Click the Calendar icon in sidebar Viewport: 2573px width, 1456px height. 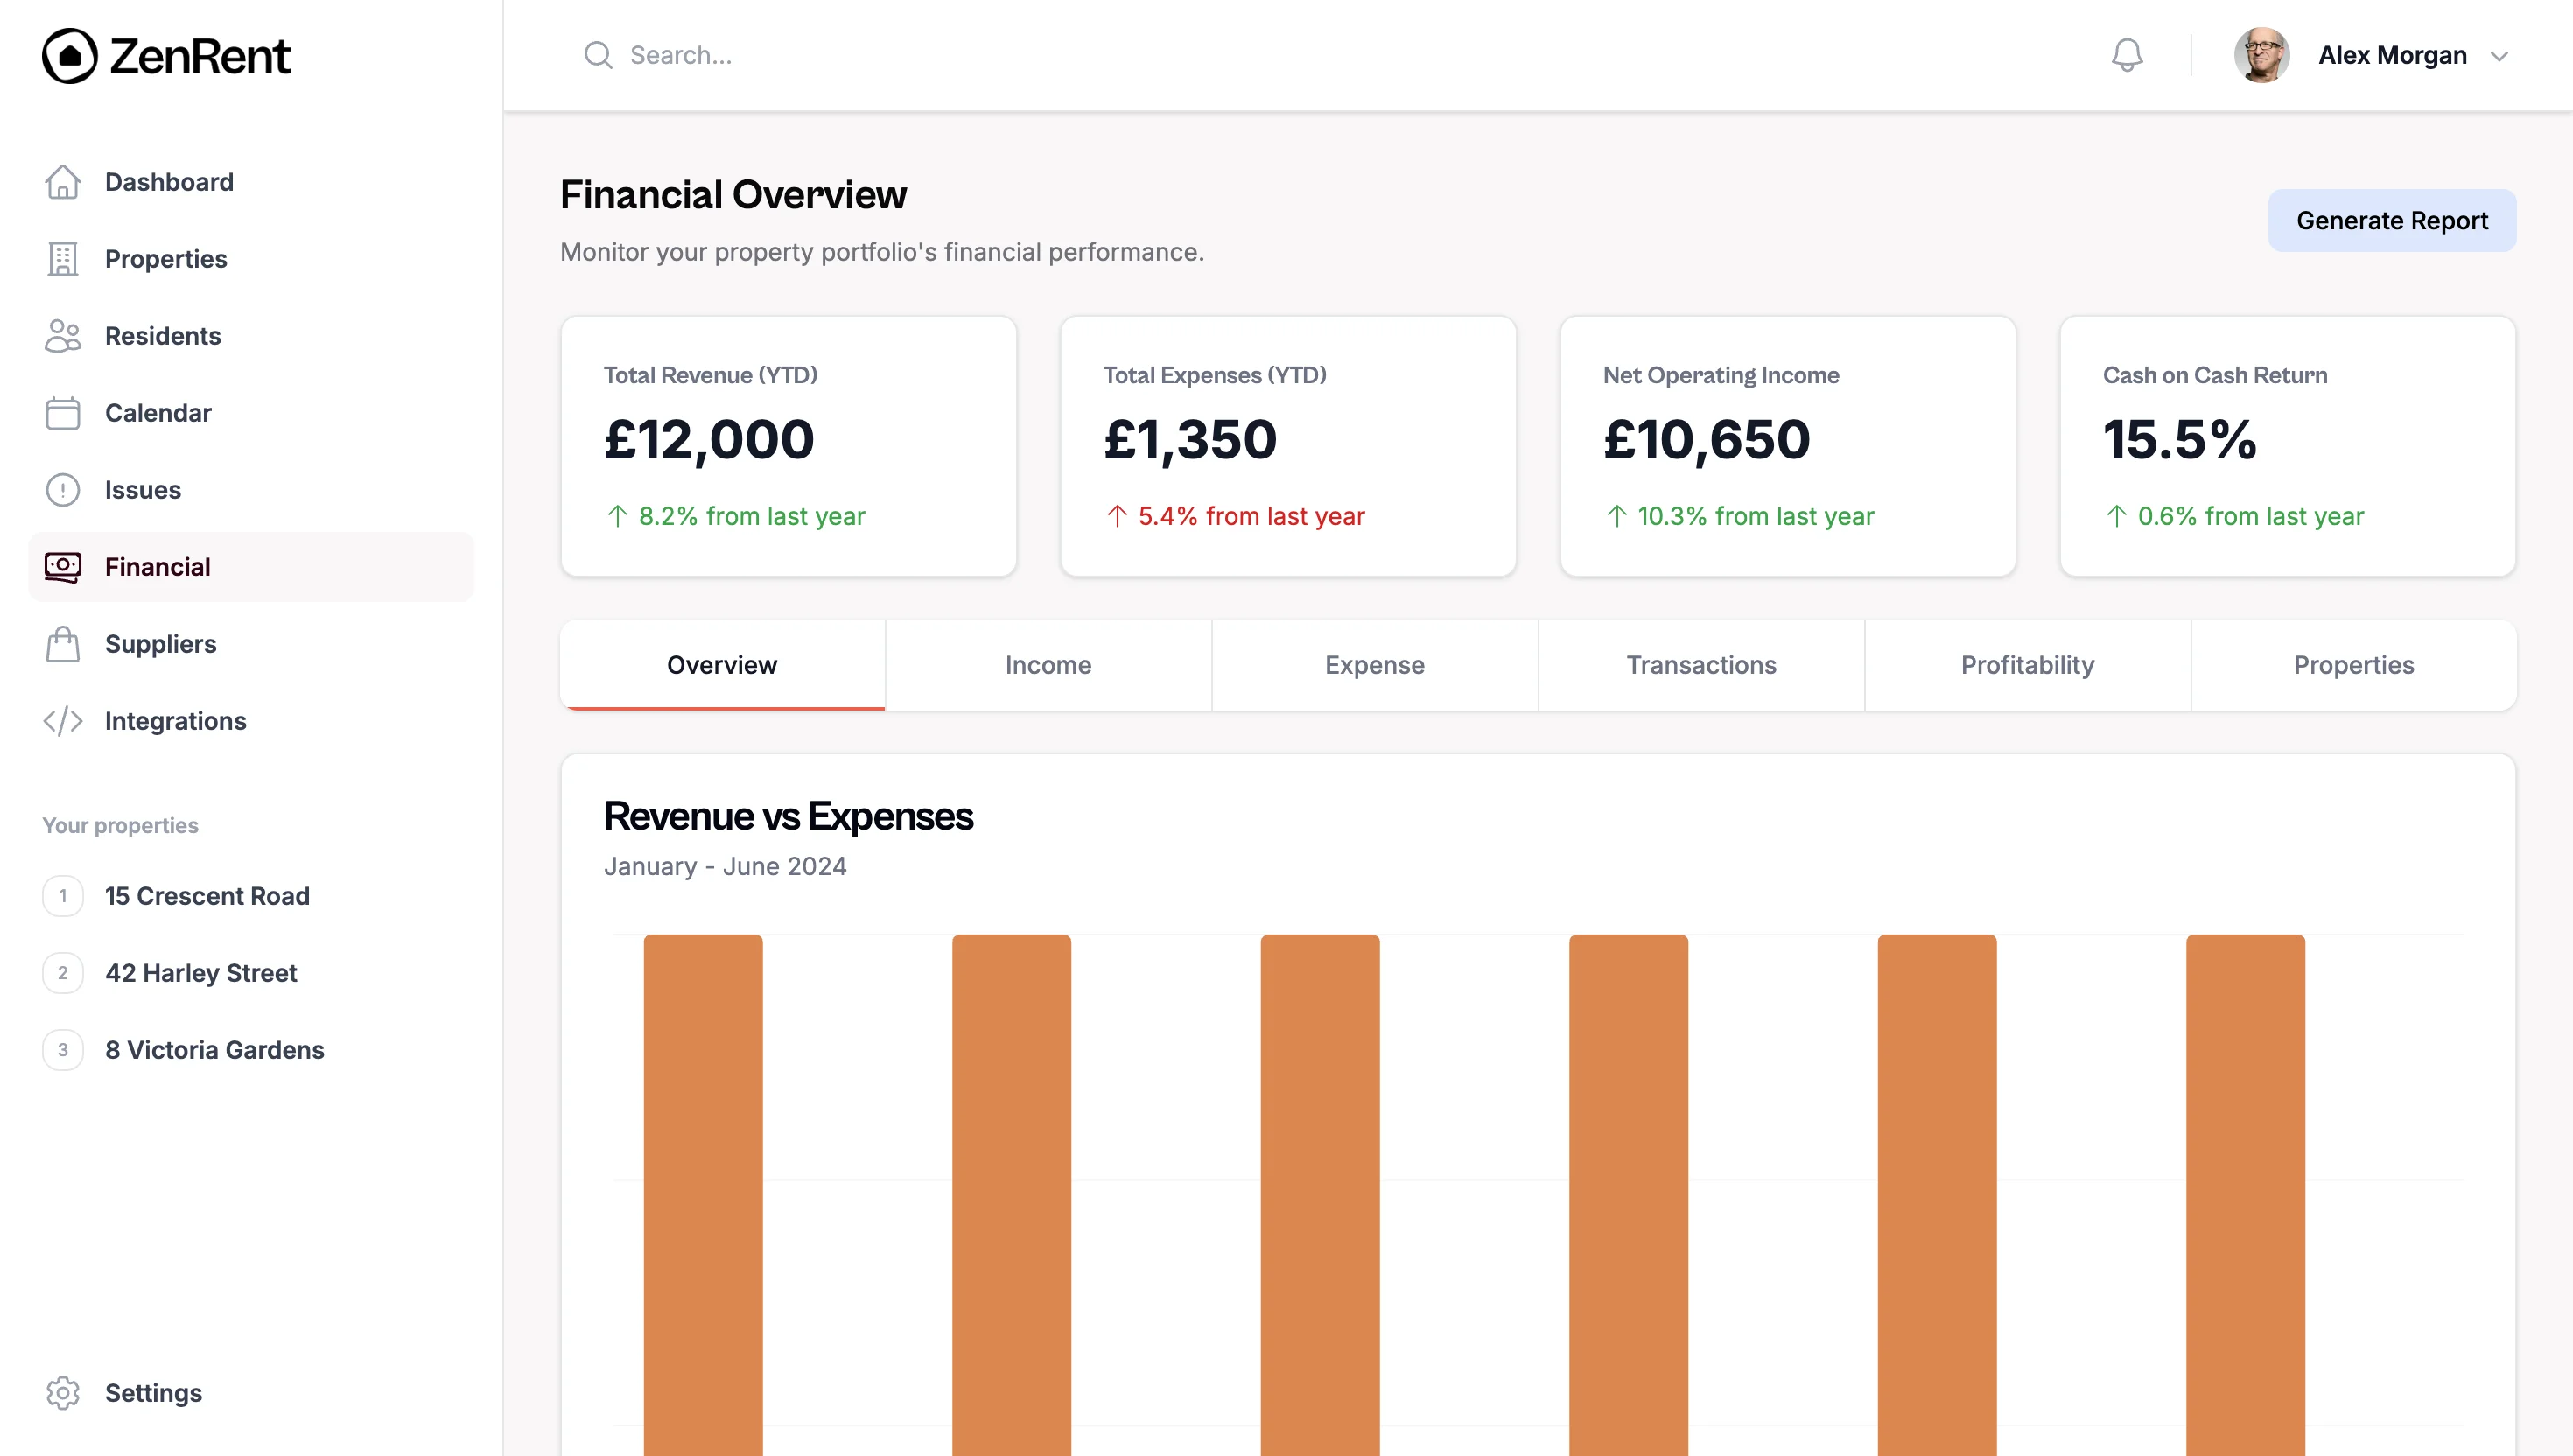point(62,413)
